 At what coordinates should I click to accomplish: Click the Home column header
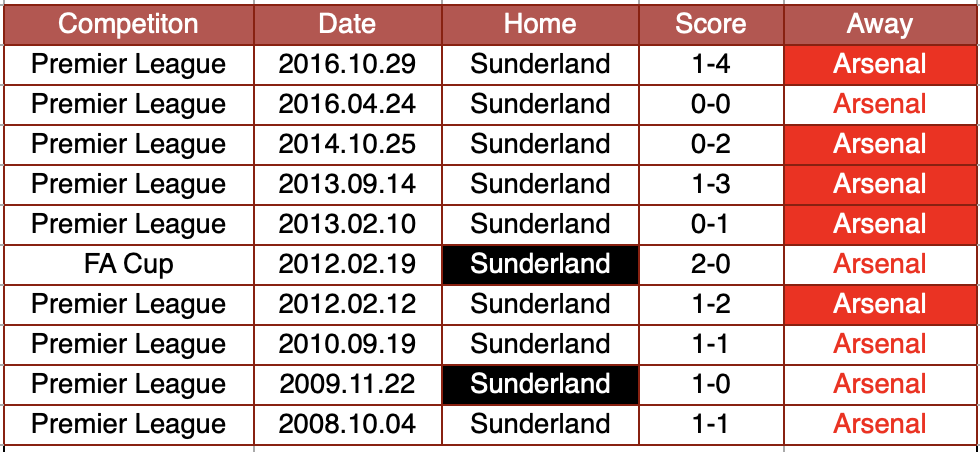click(540, 24)
